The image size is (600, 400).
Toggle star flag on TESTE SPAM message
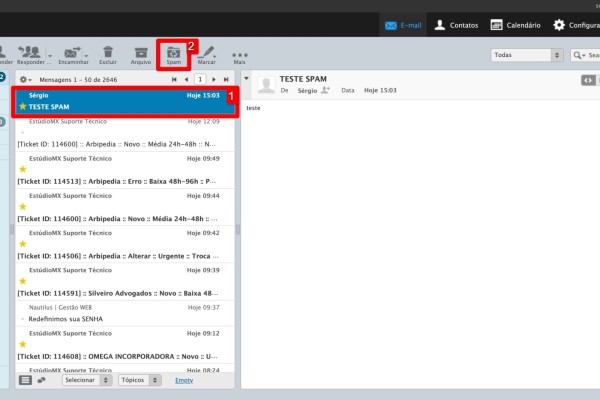[23, 106]
